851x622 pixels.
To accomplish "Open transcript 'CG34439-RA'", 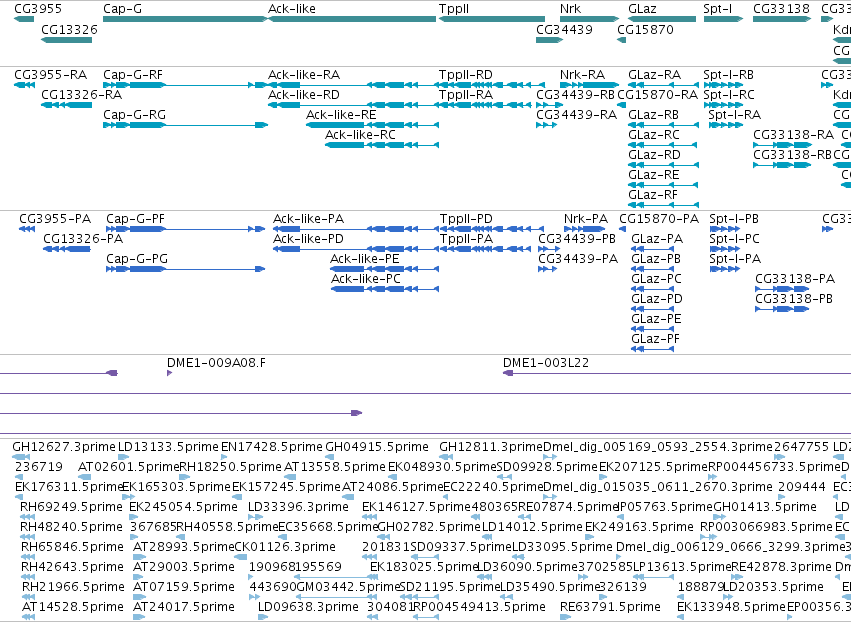I will tap(576, 115).
